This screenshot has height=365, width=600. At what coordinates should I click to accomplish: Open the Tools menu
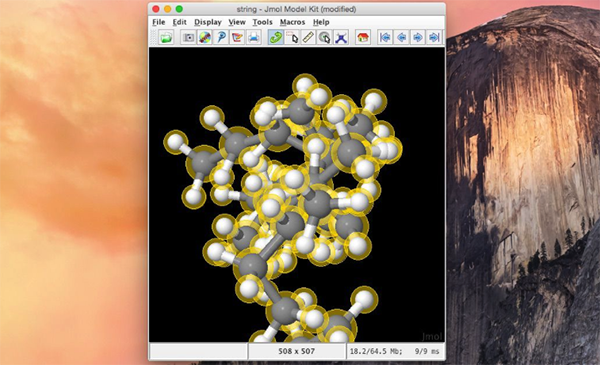[262, 22]
